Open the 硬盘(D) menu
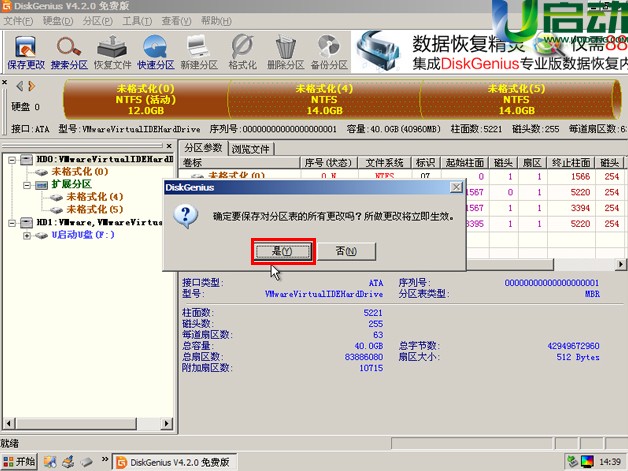The image size is (628, 471). 58,21
